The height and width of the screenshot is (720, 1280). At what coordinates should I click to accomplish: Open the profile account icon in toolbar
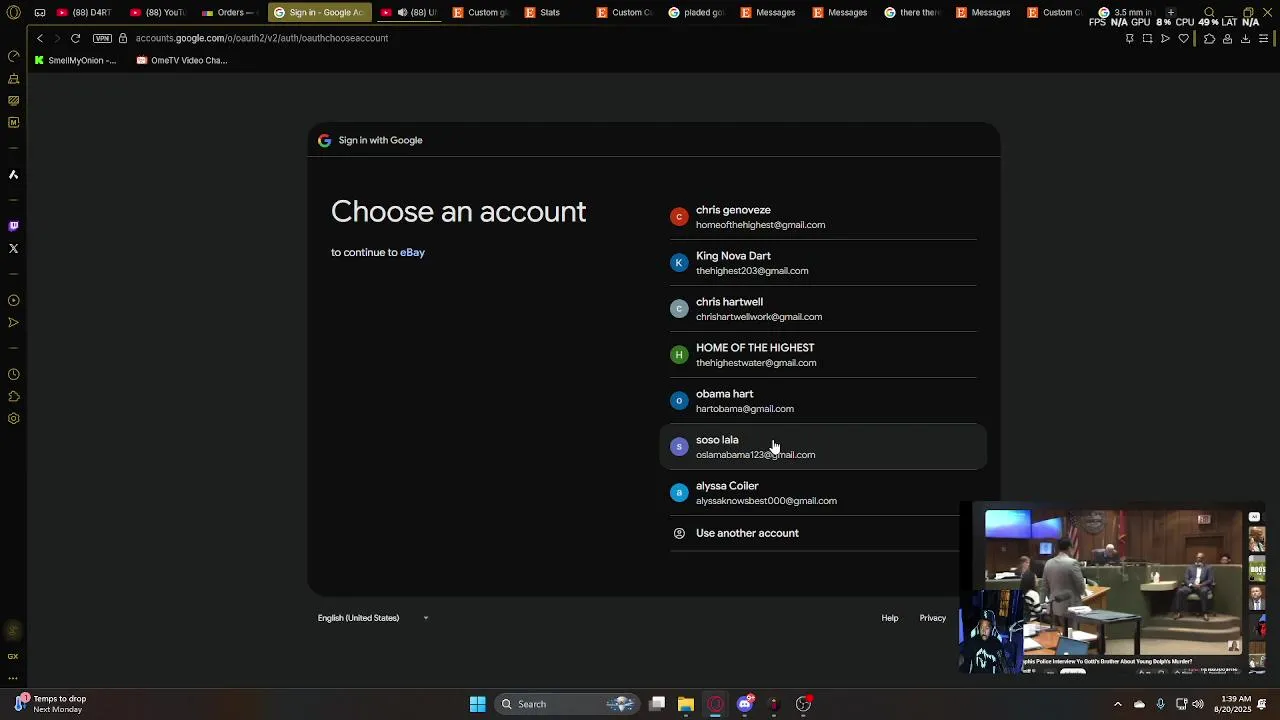[x=1227, y=38]
